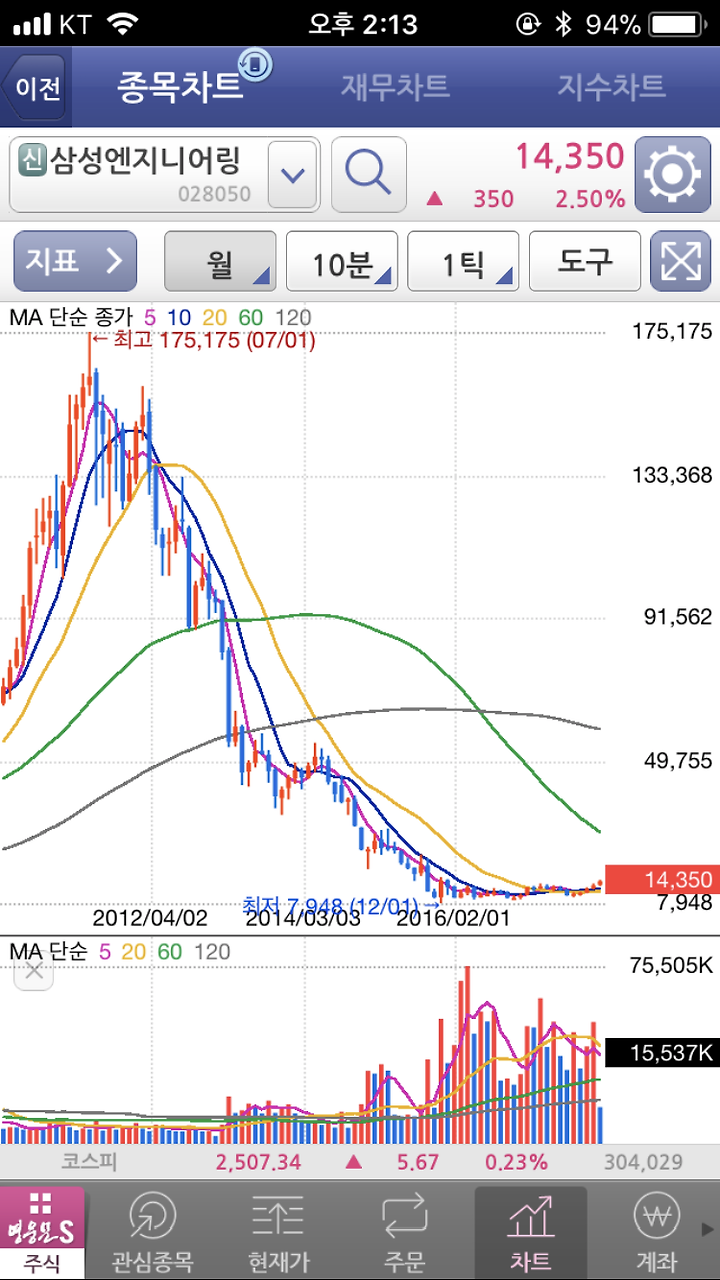The height and width of the screenshot is (1280, 720).
Task: Tap the MA 단순 종가 price legend
Action: click(x=73, y=318)
